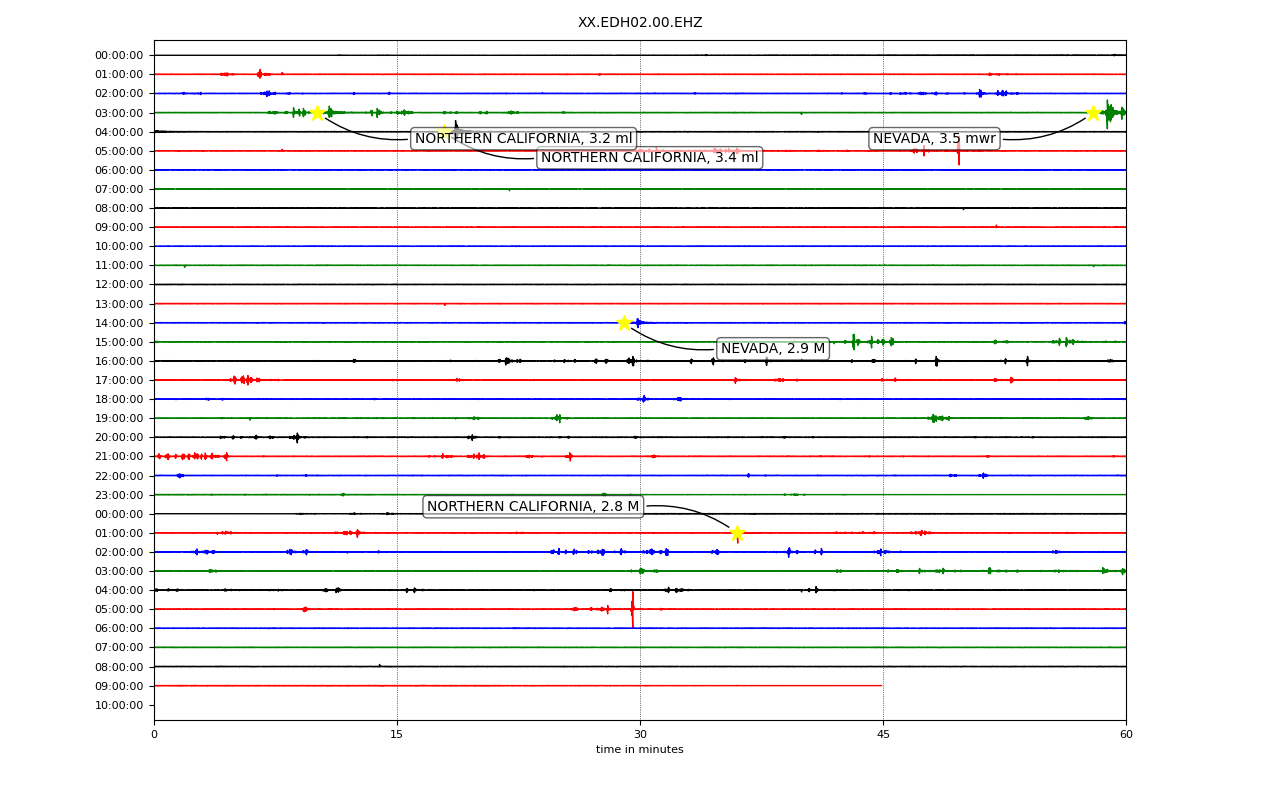
Task: Select the yellow star on the 14:00:00 trace
Action: click(x=624, y=323)
